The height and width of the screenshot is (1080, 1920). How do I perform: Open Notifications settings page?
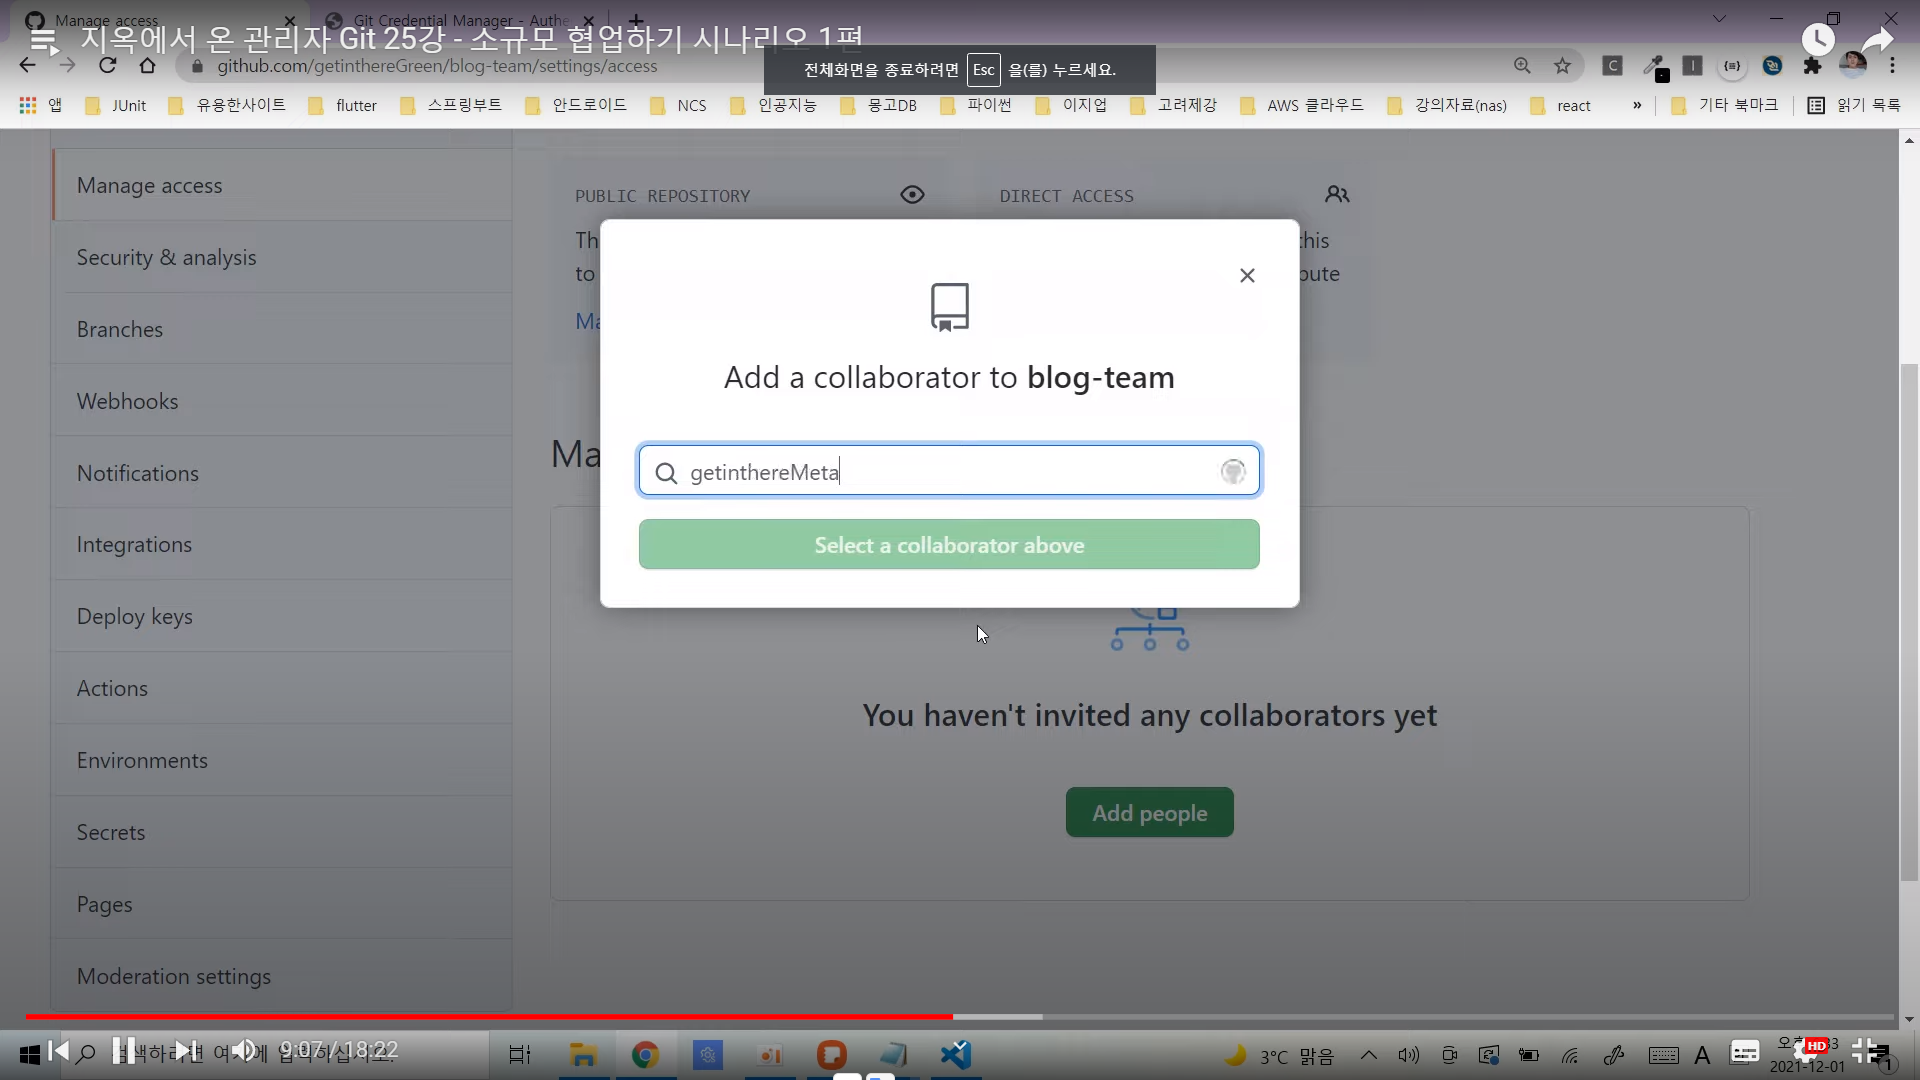click(282, 473)
